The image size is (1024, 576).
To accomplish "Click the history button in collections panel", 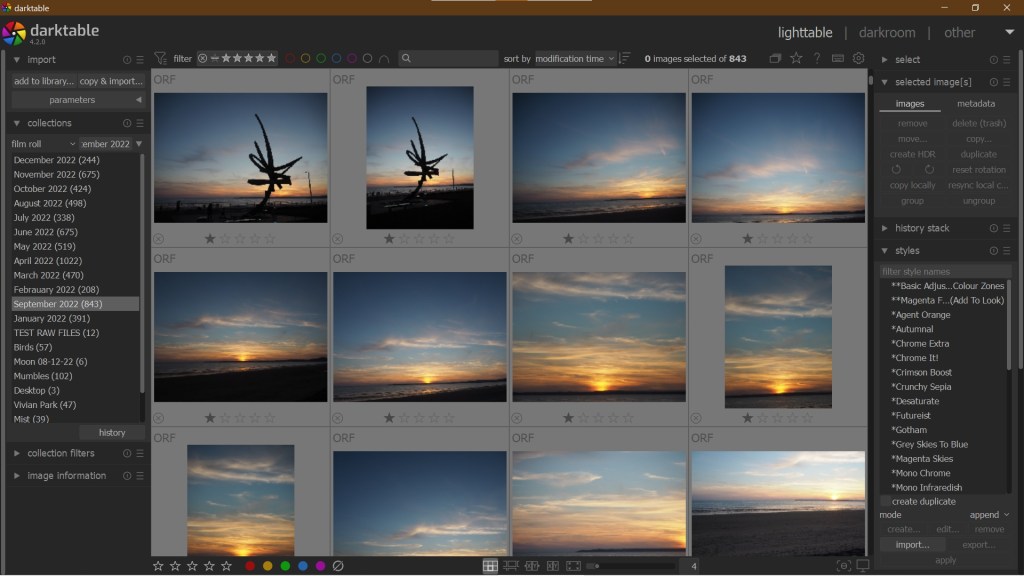I will pyautogui.click(x=111, y=432).
